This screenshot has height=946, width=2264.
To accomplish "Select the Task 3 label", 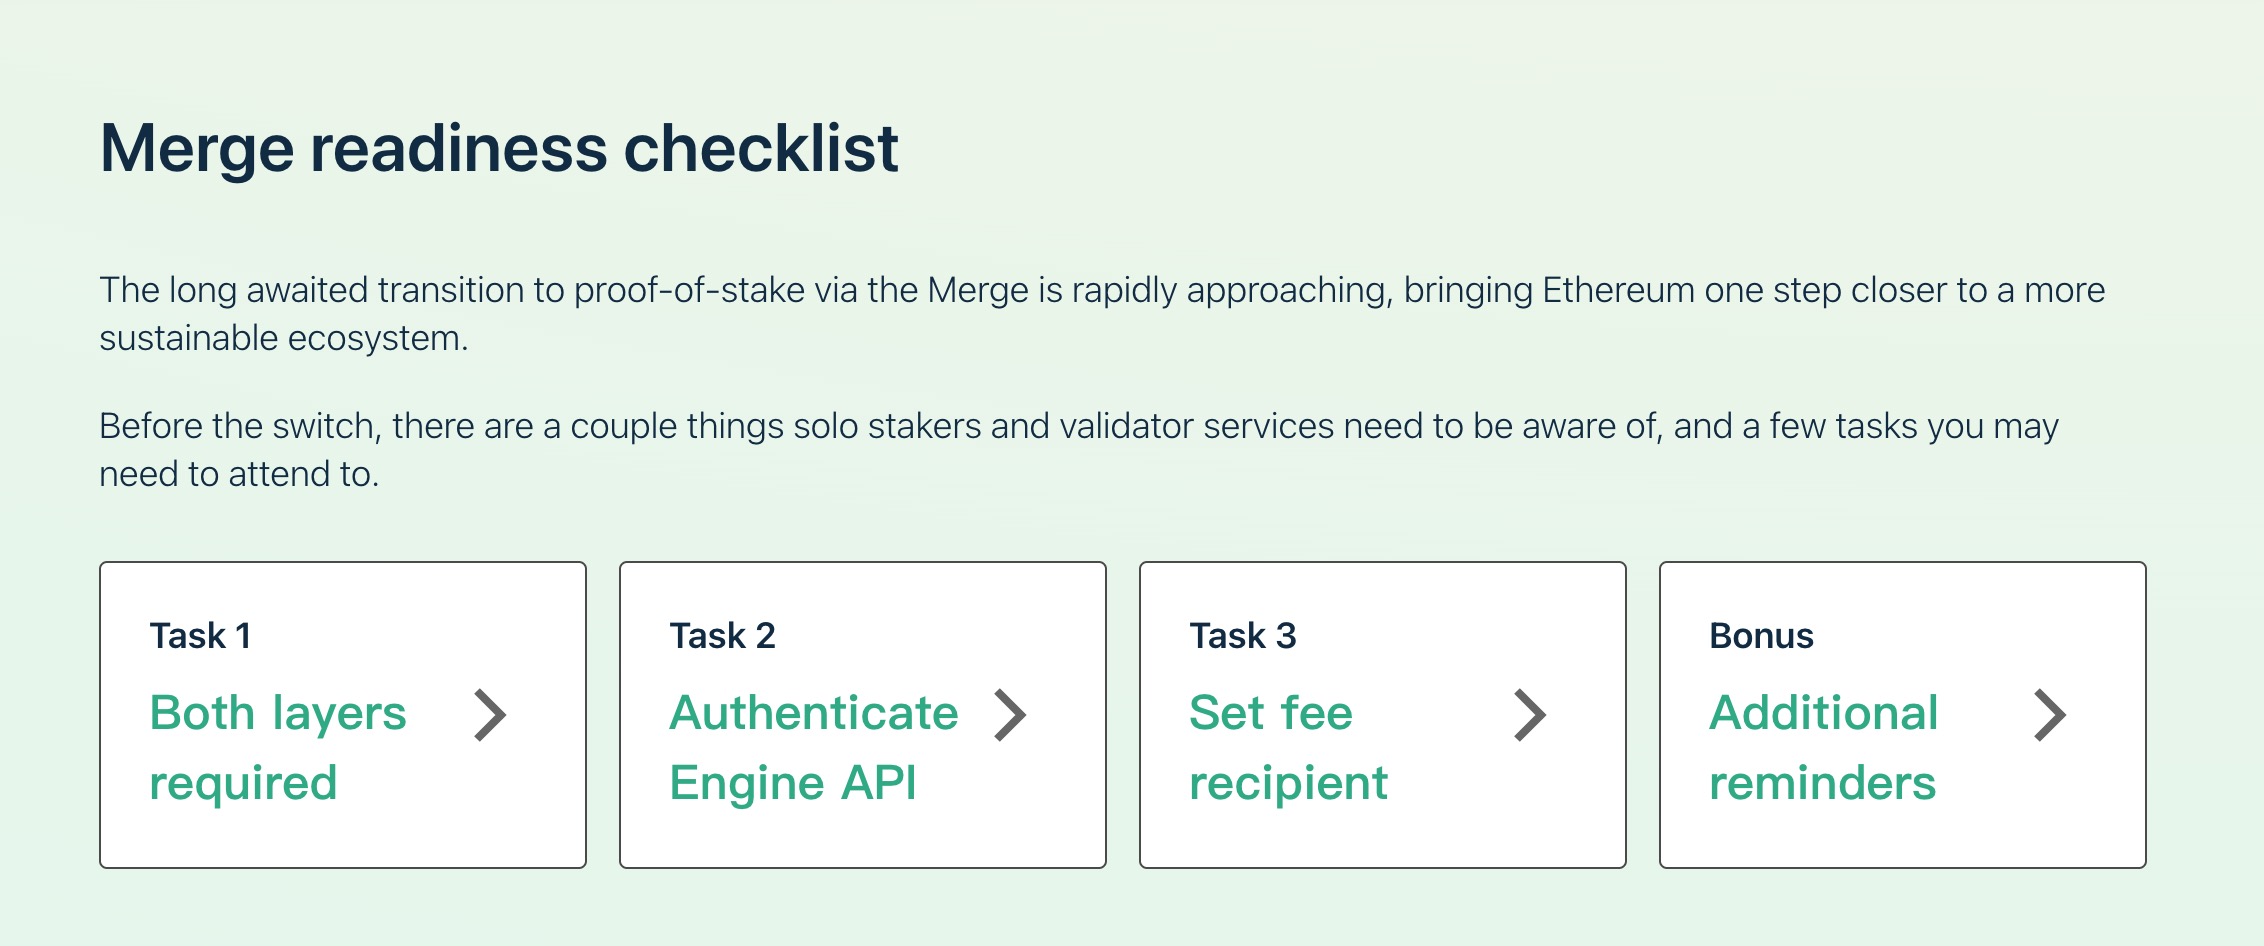I will click(x=1243, y=636).
